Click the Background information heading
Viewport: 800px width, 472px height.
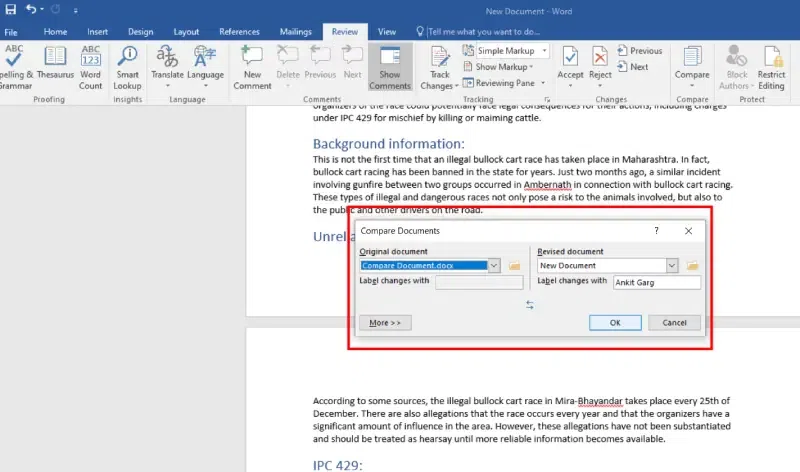[x=388, y=144]
